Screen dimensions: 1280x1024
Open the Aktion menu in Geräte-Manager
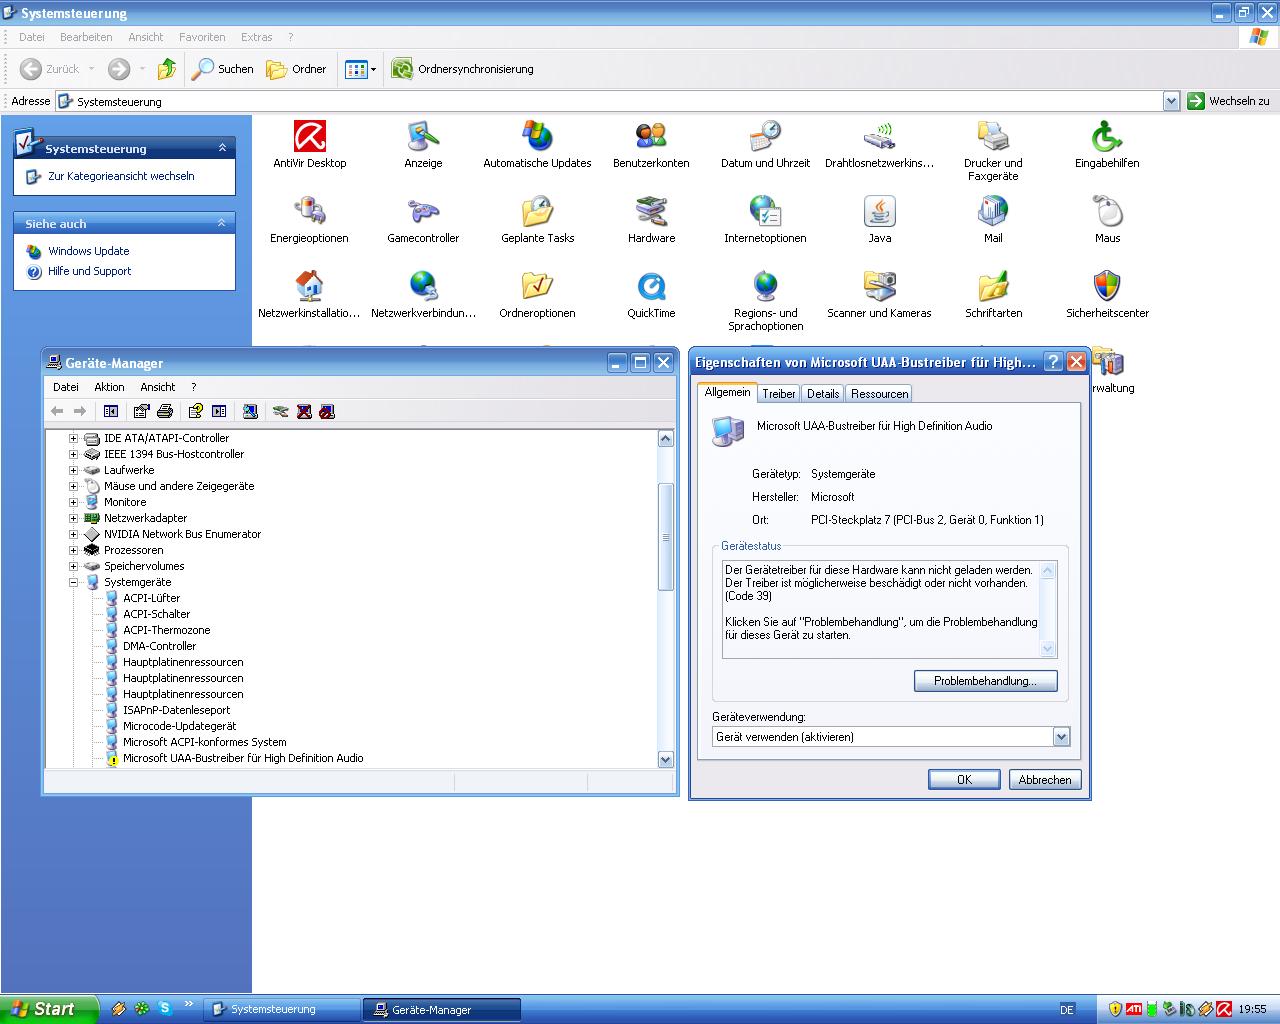[x=109, y=387]
